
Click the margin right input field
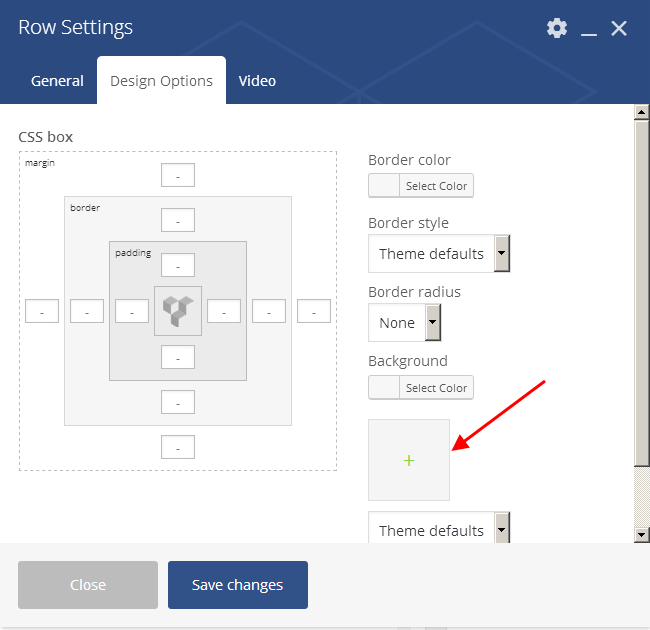click(x=314, y=312)
